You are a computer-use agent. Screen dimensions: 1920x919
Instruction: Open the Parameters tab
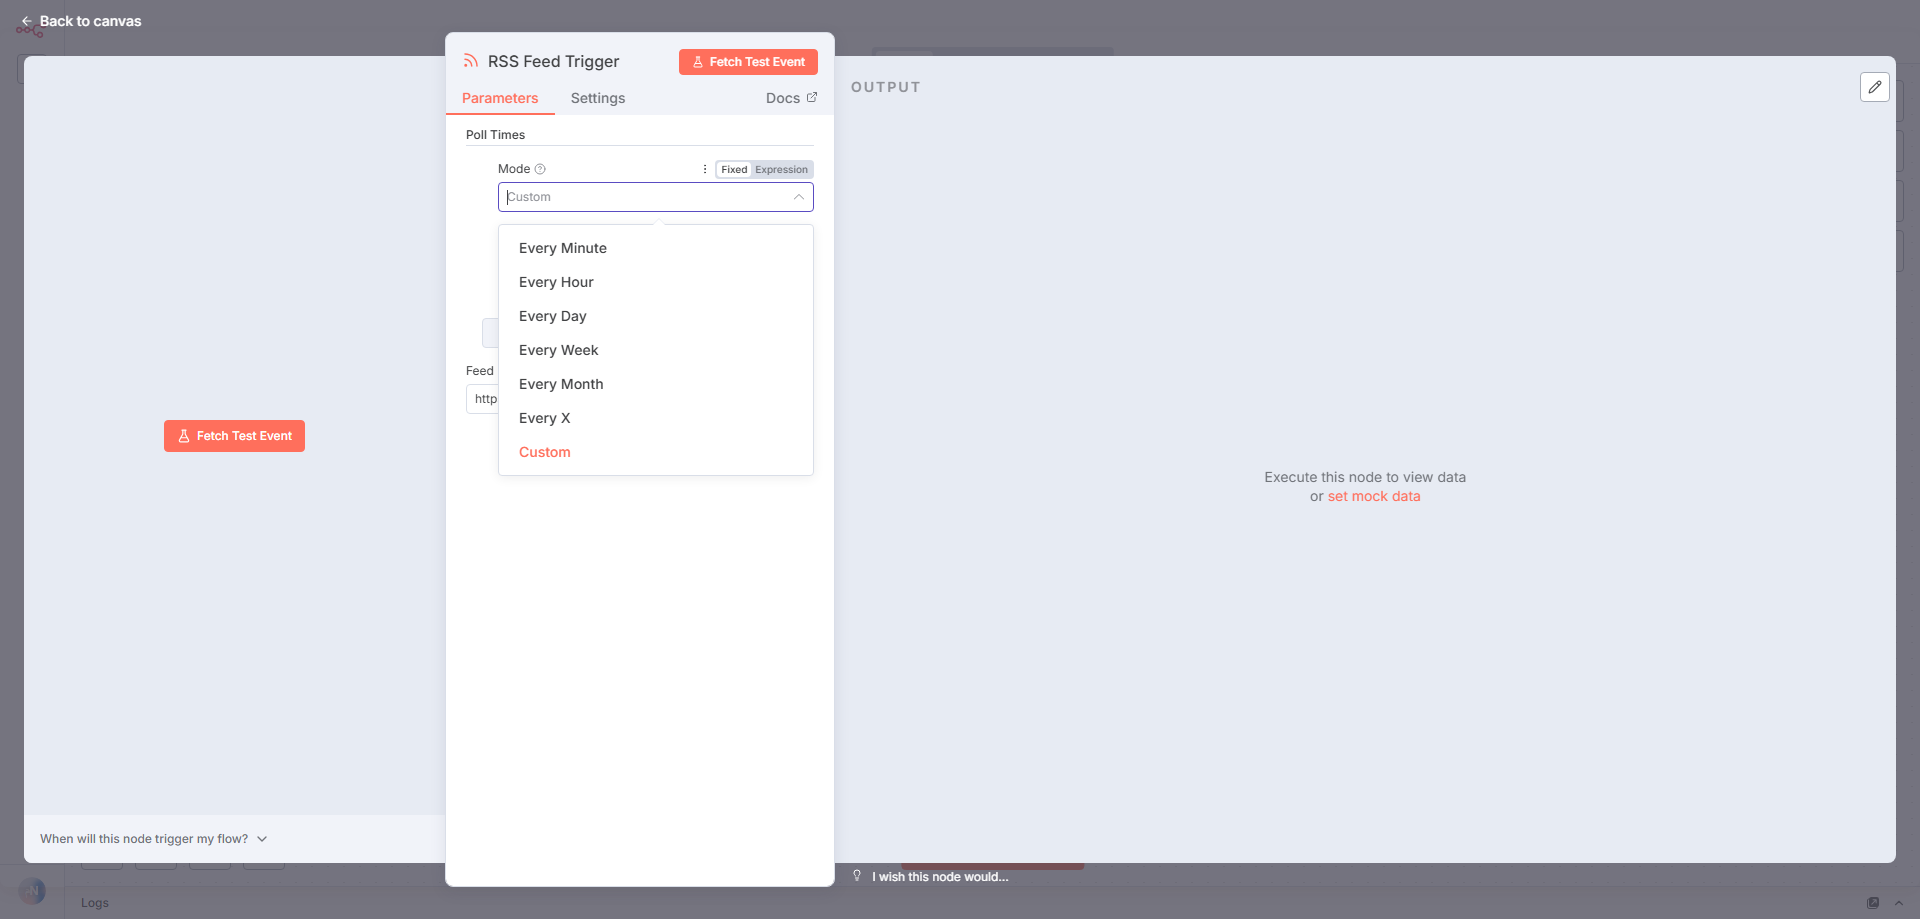click(x=500, y=98)
